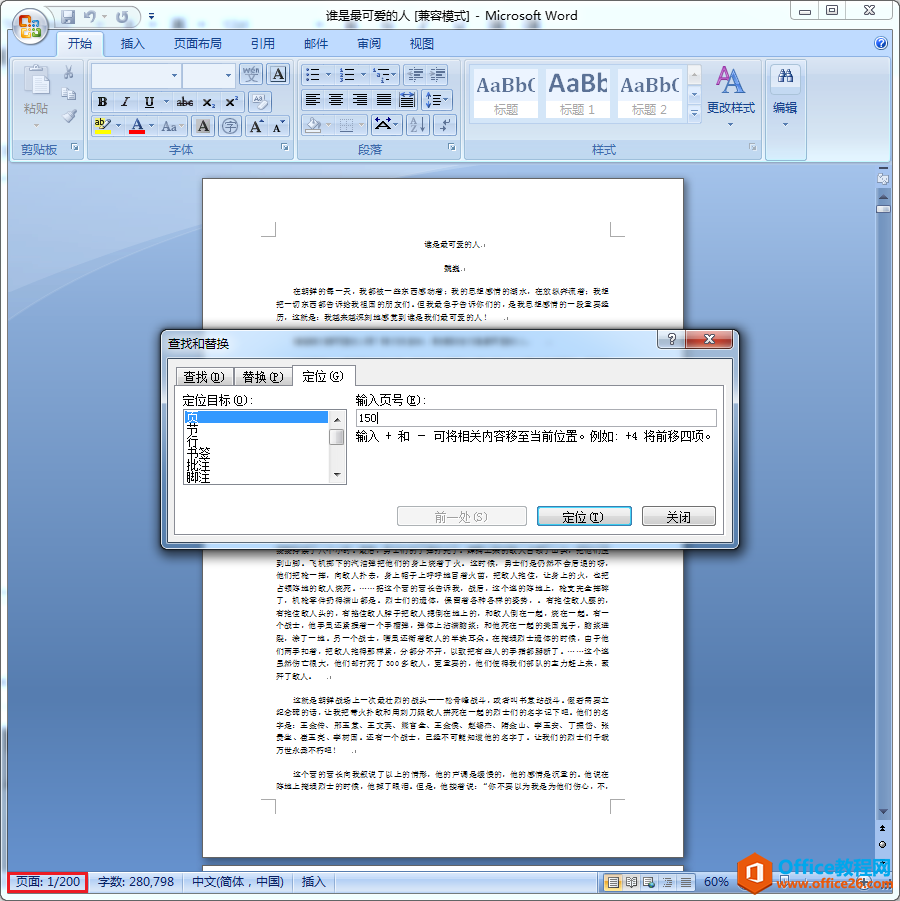This screenshot has height=901, width=900.
Task: Click the Grow Font icon
Action: 256,126
